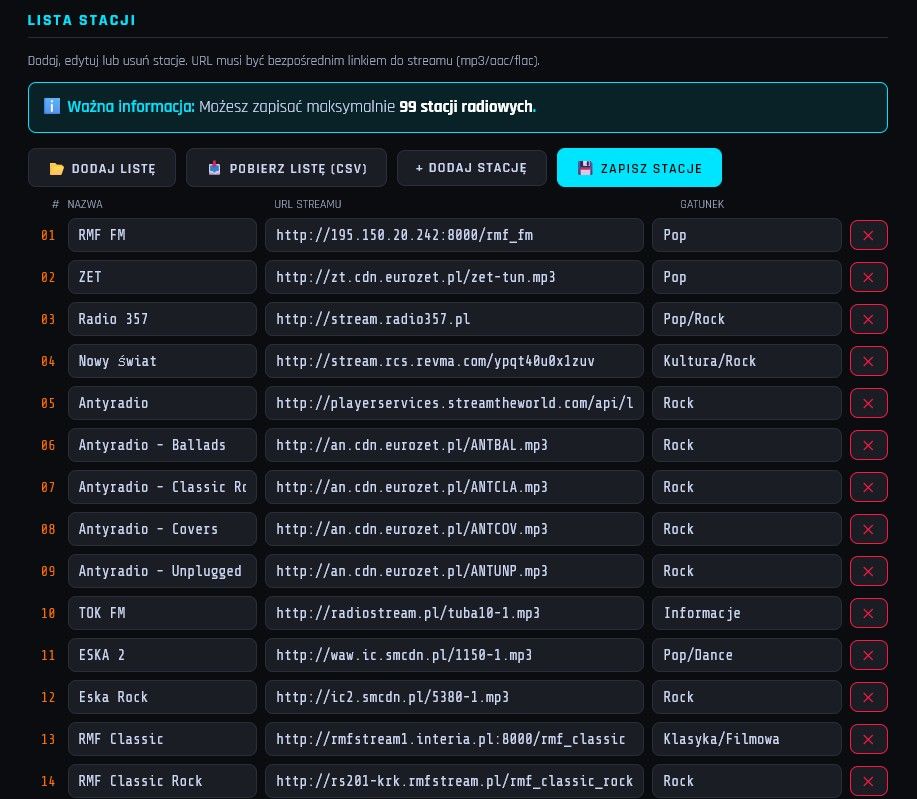The image size is (917, 799).
Task: Delete station row 07 Antyradio Classic
Action: (868, 487)
